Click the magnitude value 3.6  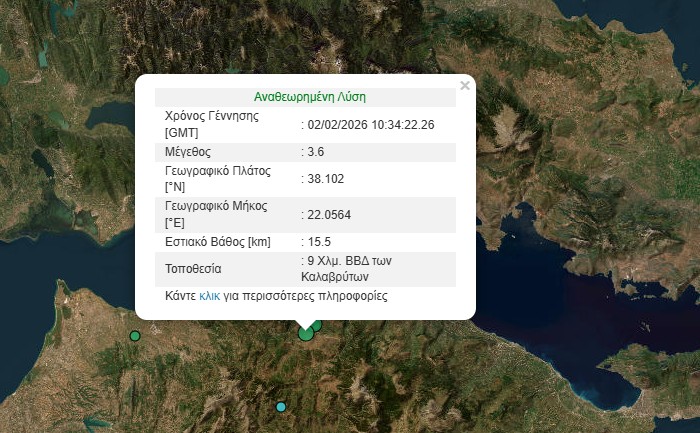(316, 151)
